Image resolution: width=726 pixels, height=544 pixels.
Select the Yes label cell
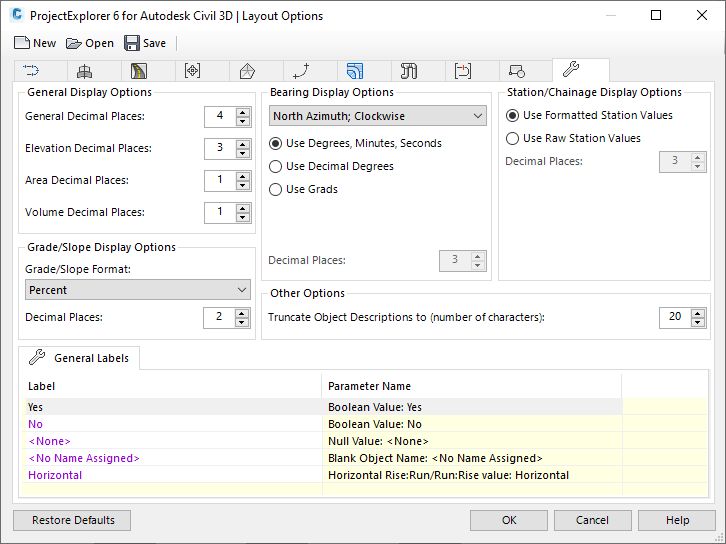click(x=172, y=407)
